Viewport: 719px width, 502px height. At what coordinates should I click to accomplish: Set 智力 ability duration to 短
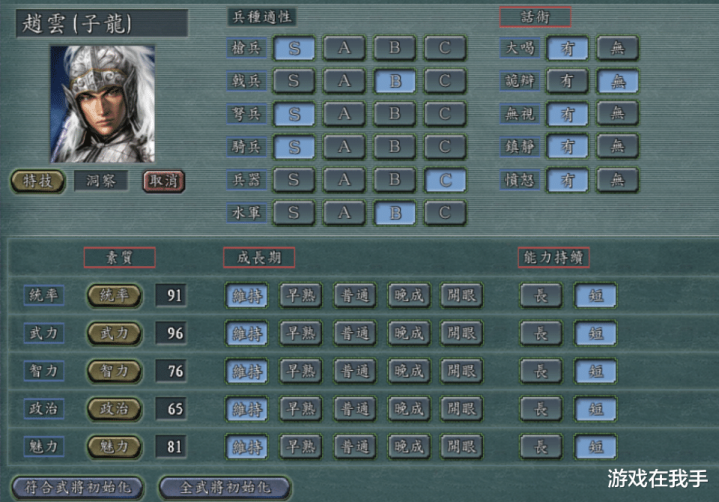click(596, 371)
